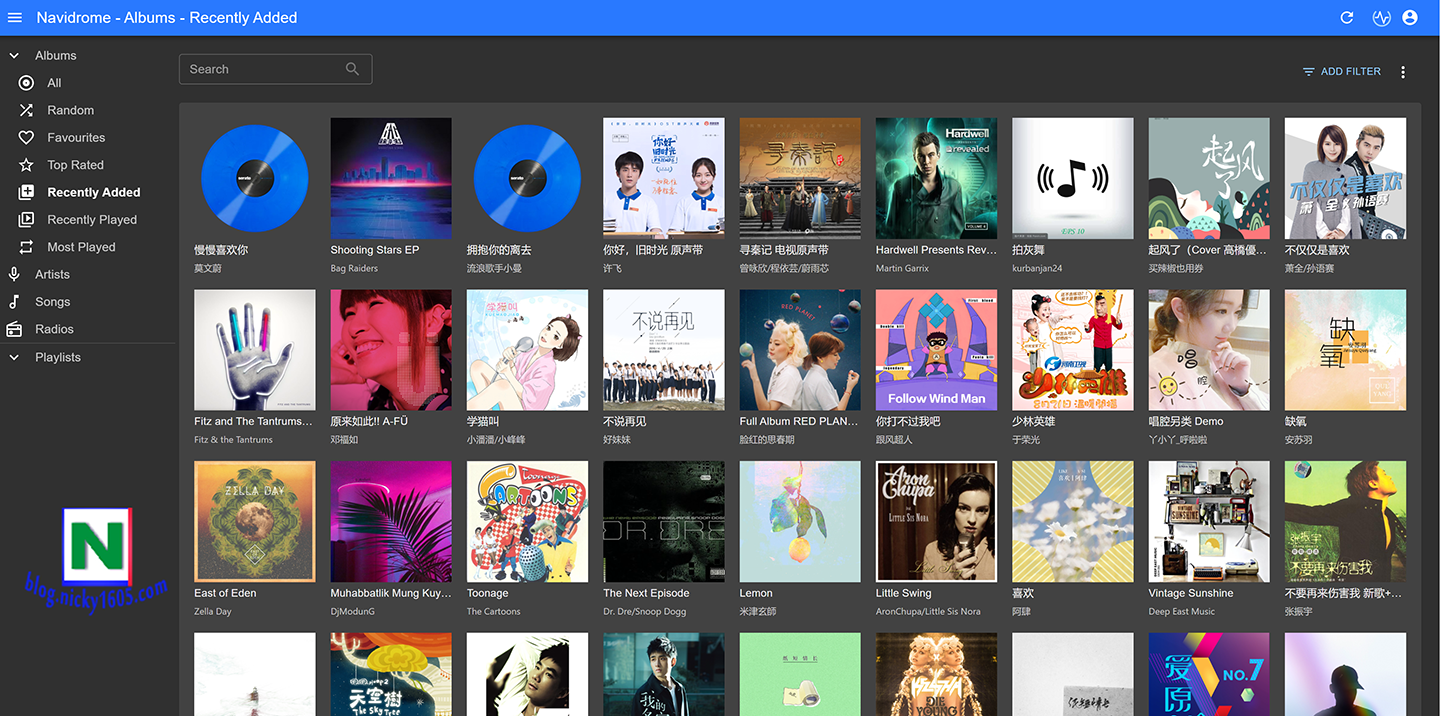
Task: Open the Radios page
Action: [54, 329]
